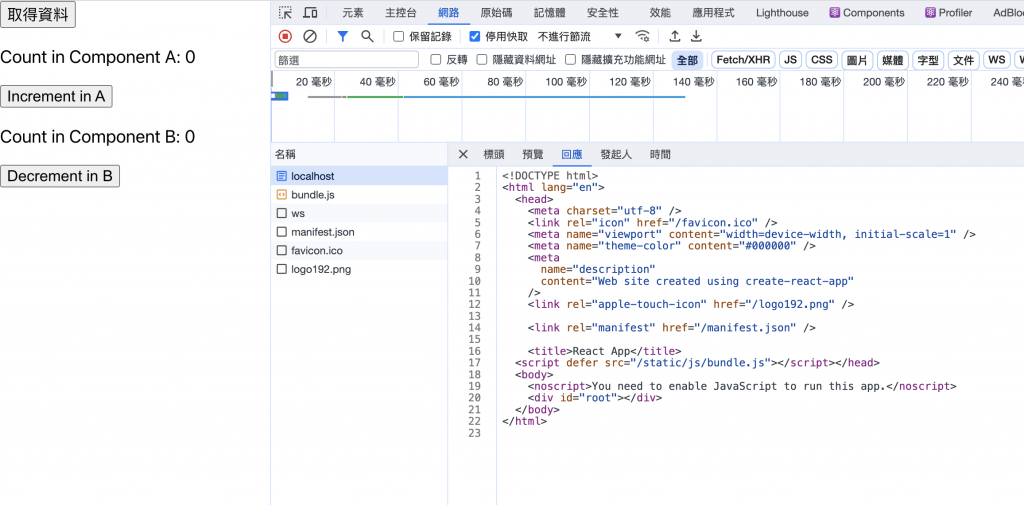Open the throttling dropdown 不進行節流
The width and height of the screenshot is (1024, 505).
pyautogui.click(x=580, y=37)
